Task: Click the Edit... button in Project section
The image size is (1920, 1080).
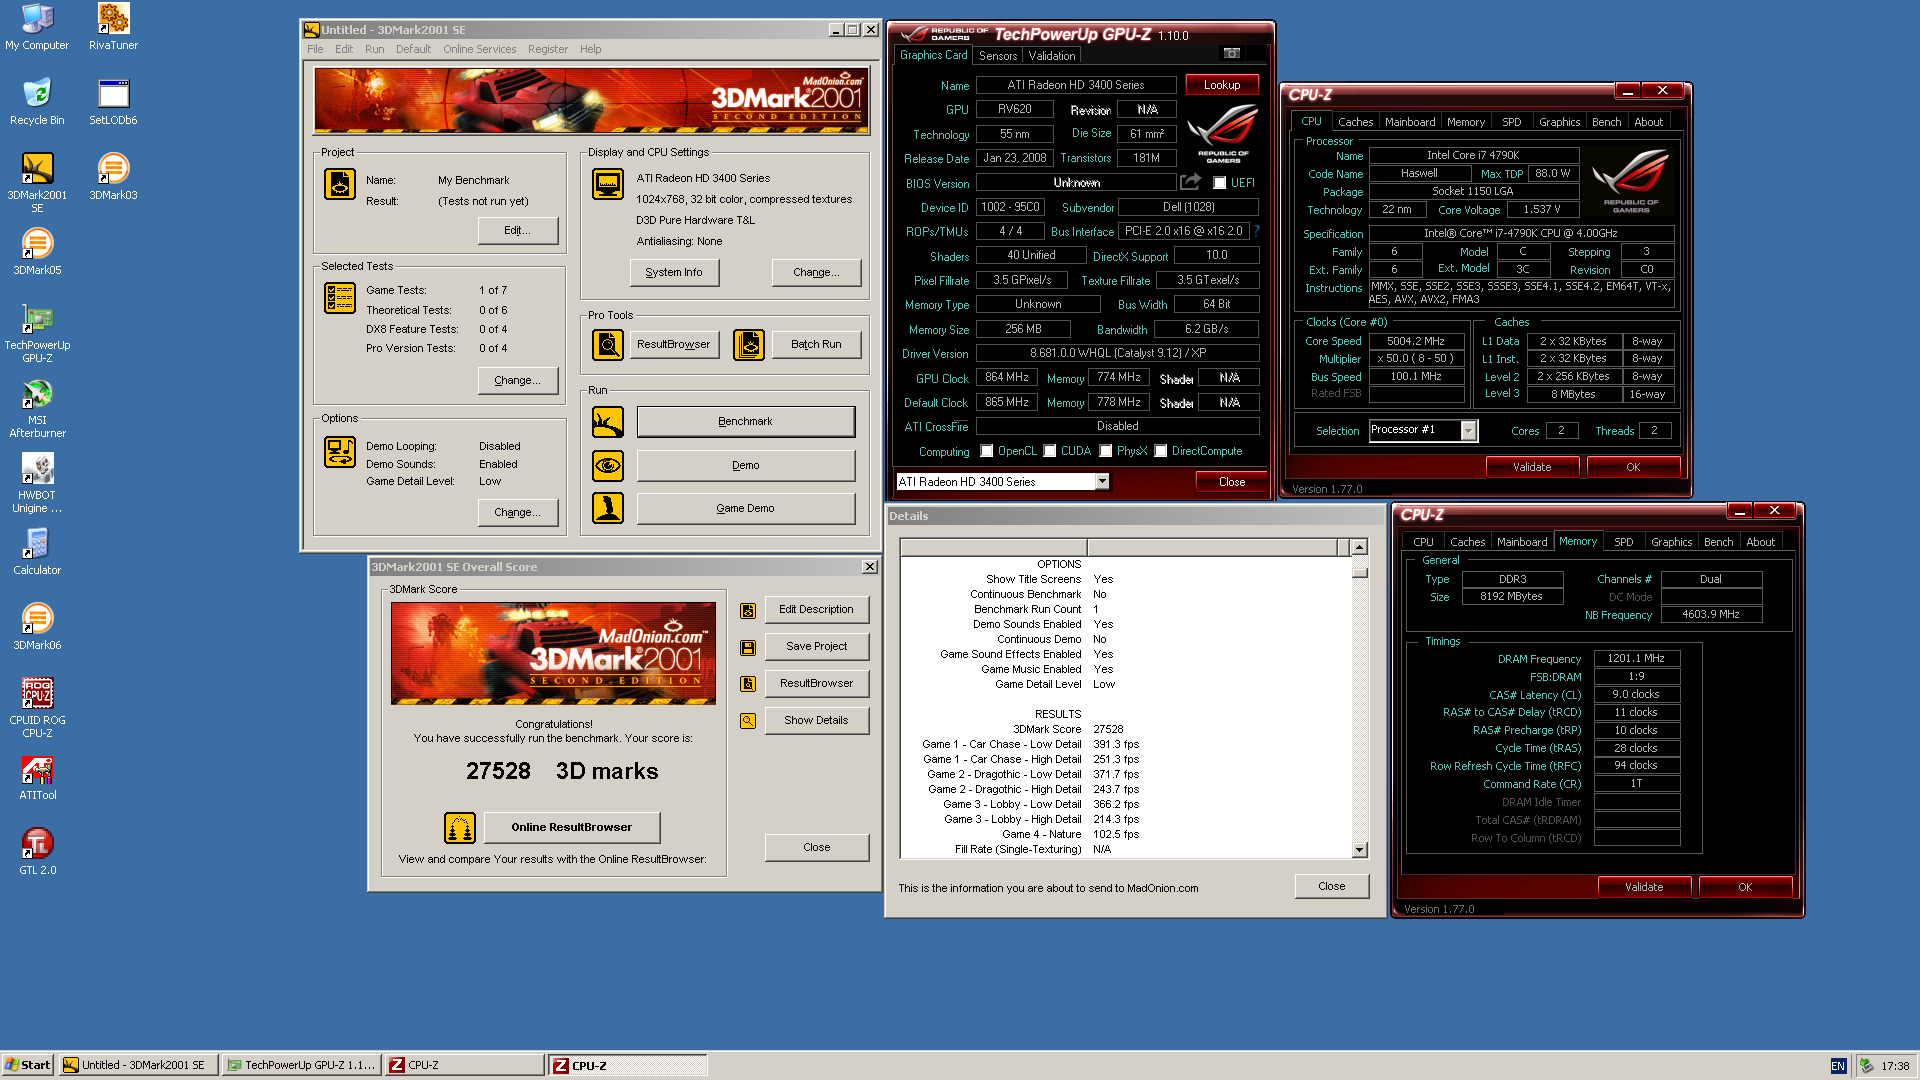Action: tap(517, 230)
